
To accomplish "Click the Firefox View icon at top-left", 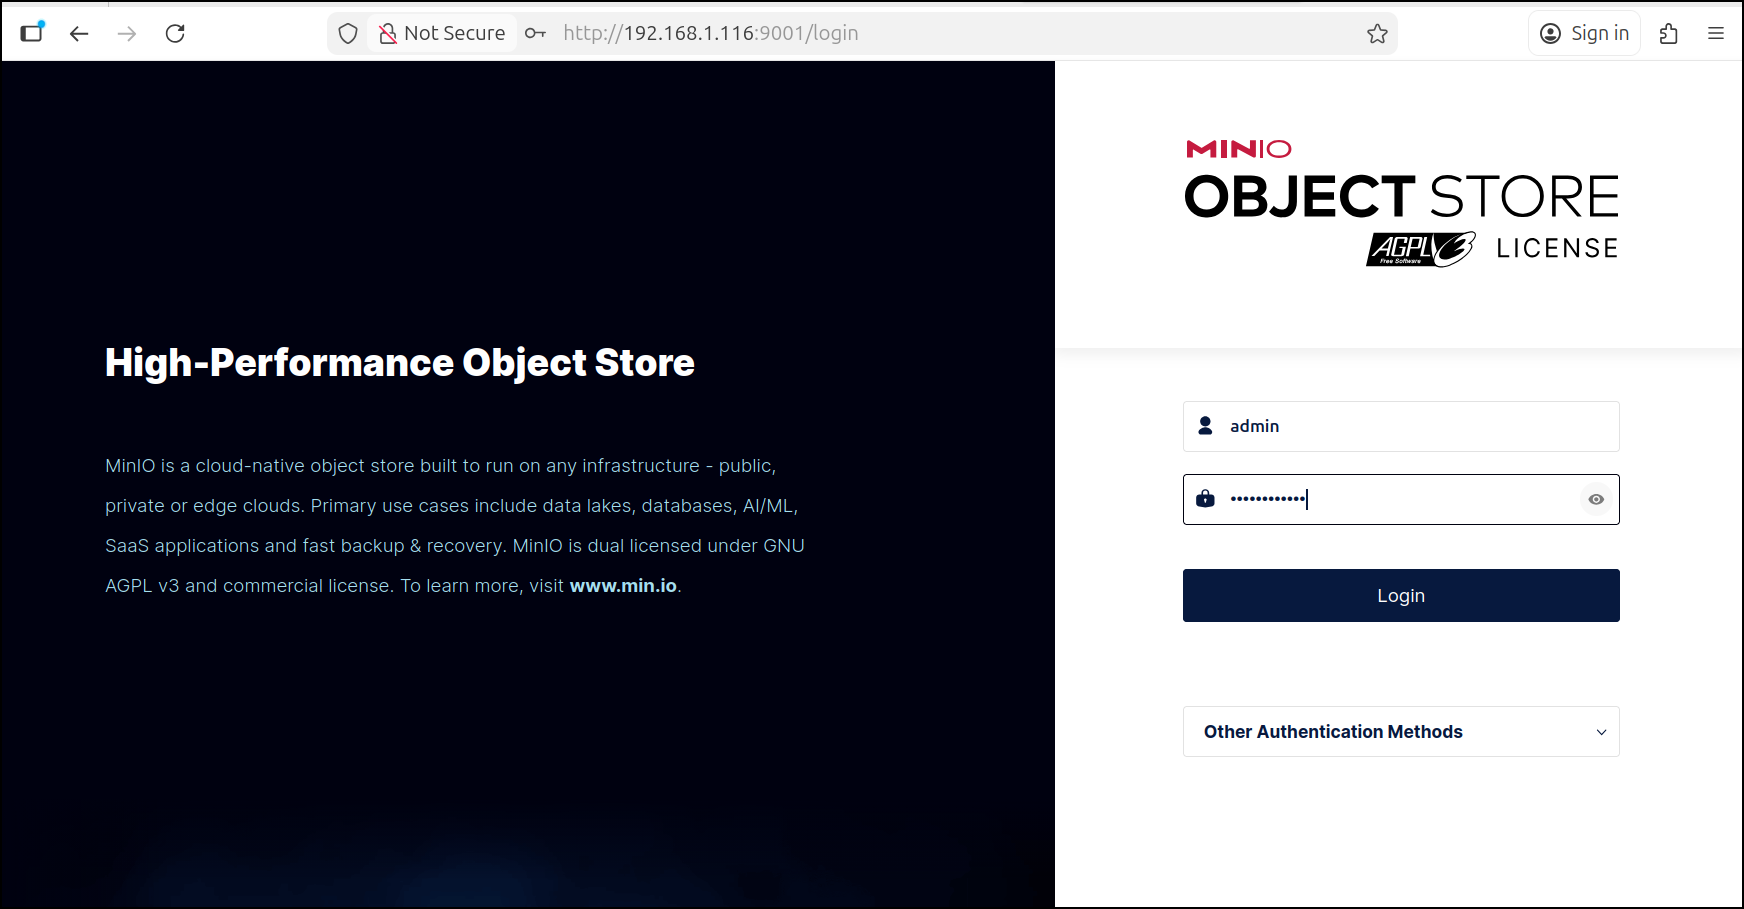I will (x=32, y=32).
